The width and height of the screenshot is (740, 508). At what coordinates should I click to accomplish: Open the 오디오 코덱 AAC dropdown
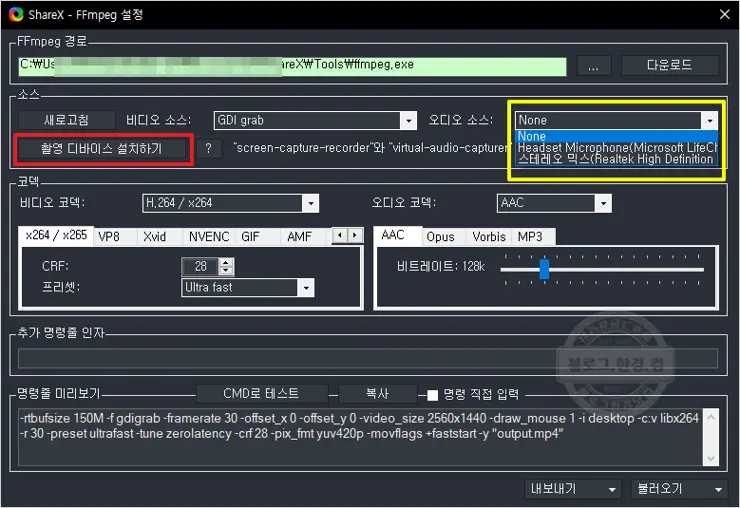click(x=554, y=203)
